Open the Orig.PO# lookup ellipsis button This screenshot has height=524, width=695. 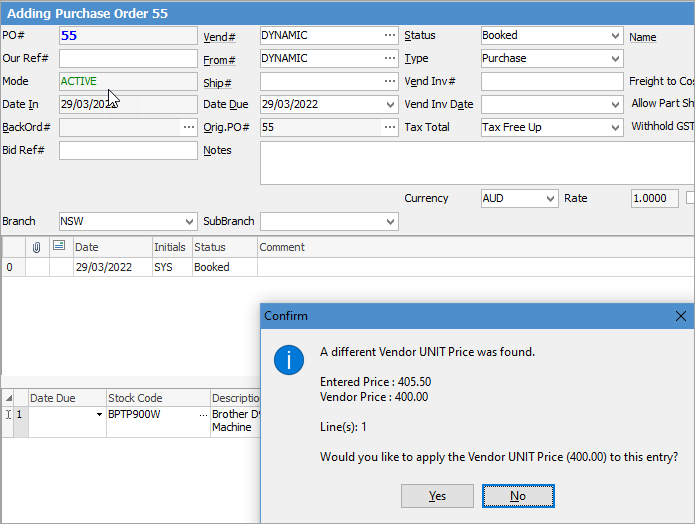[x=389, y=128]
